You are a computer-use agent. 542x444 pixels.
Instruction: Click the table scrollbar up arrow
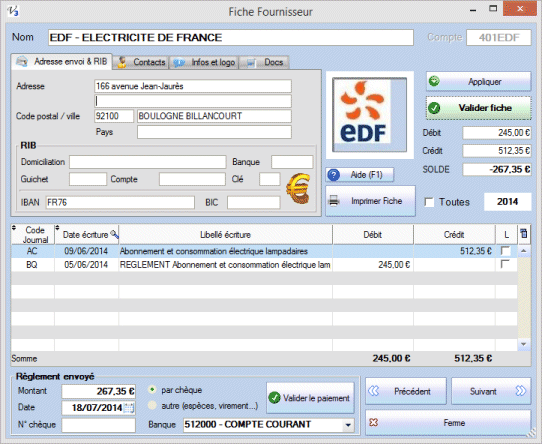coord(524,251)
